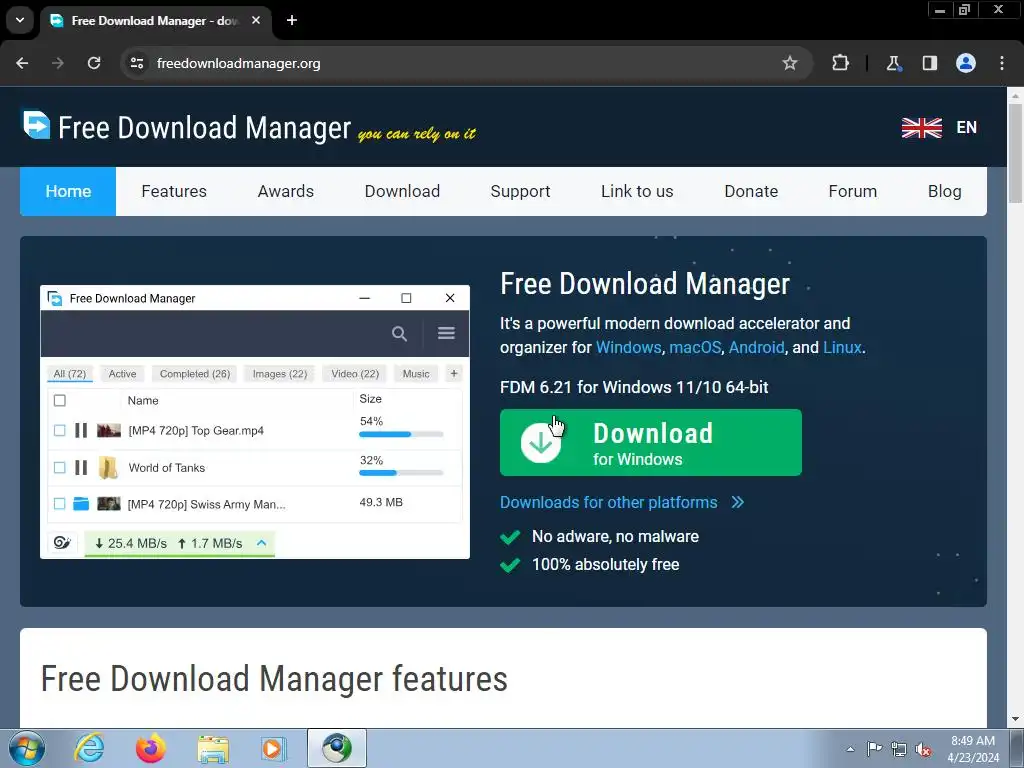Check the Swiss Army Man row checkbox
This screenshot has width=1024, height=768.
pyautogui.click(x=59, y=504)
